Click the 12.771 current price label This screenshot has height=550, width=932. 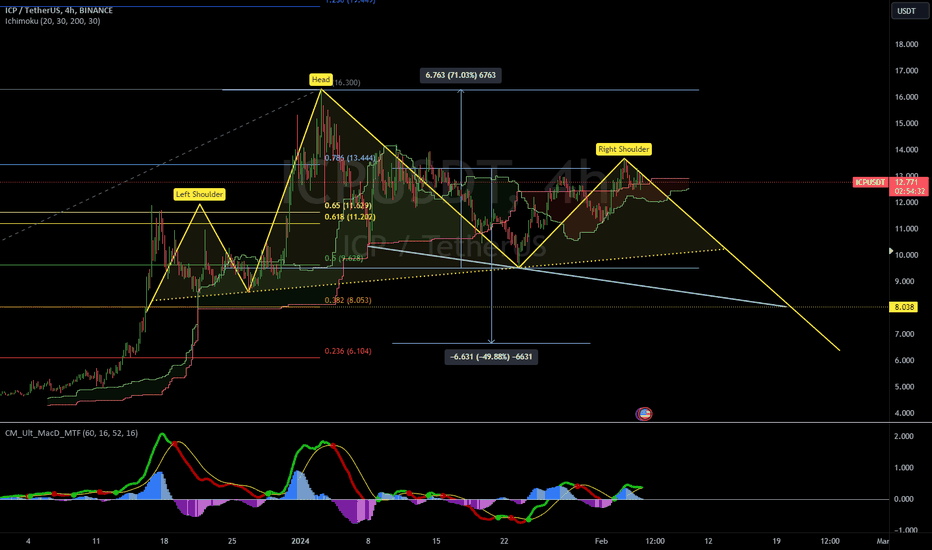click(x=908, y=182)
